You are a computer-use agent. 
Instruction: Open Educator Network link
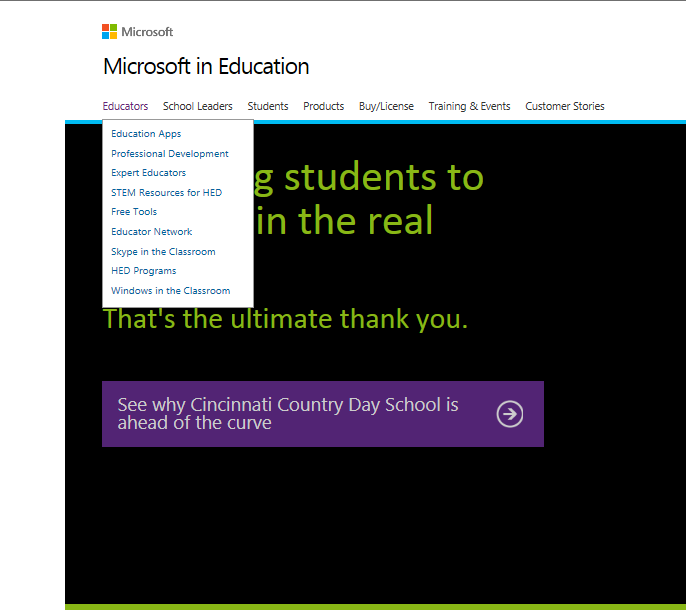coord(152,231)
